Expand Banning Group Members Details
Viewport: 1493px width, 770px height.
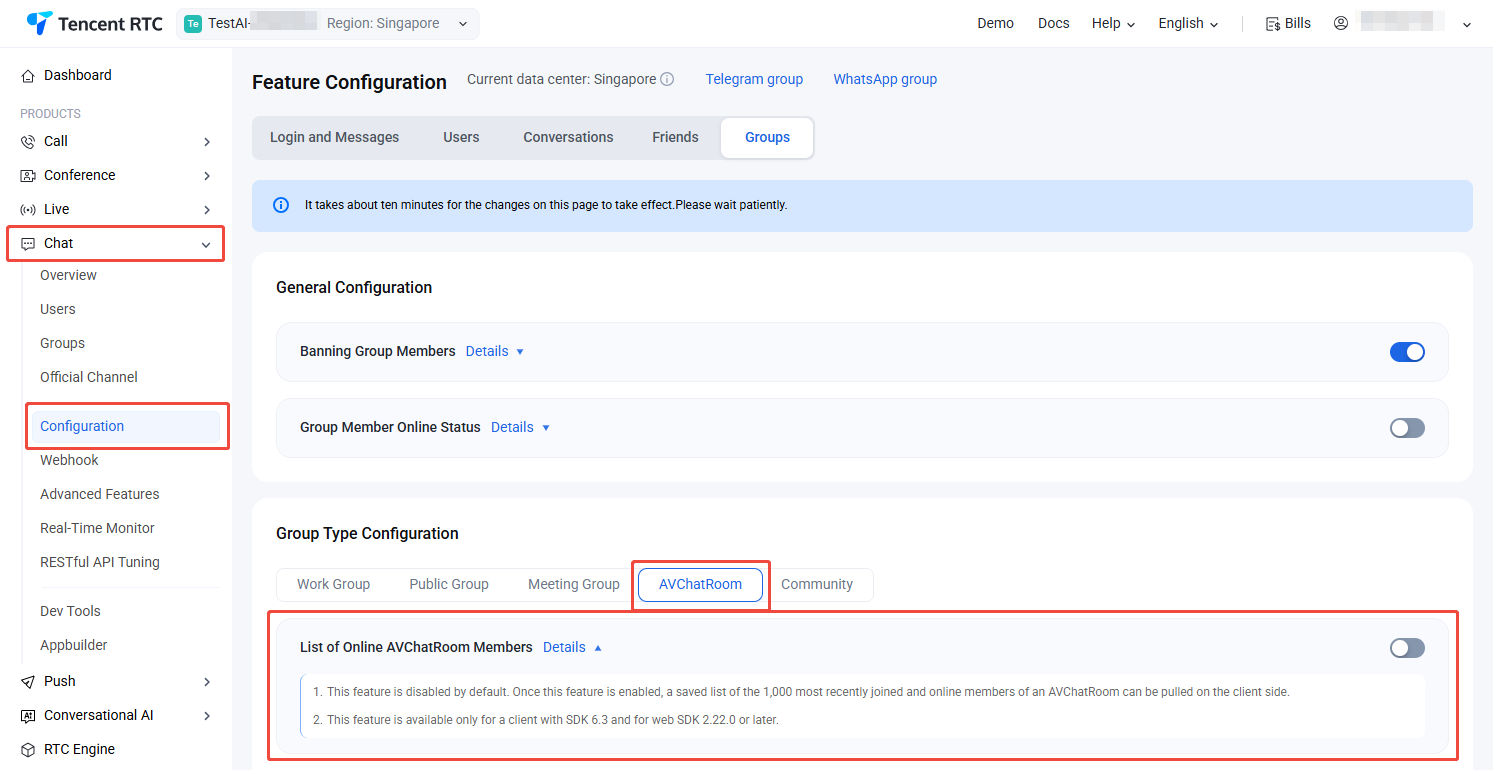tap(495, 352)
